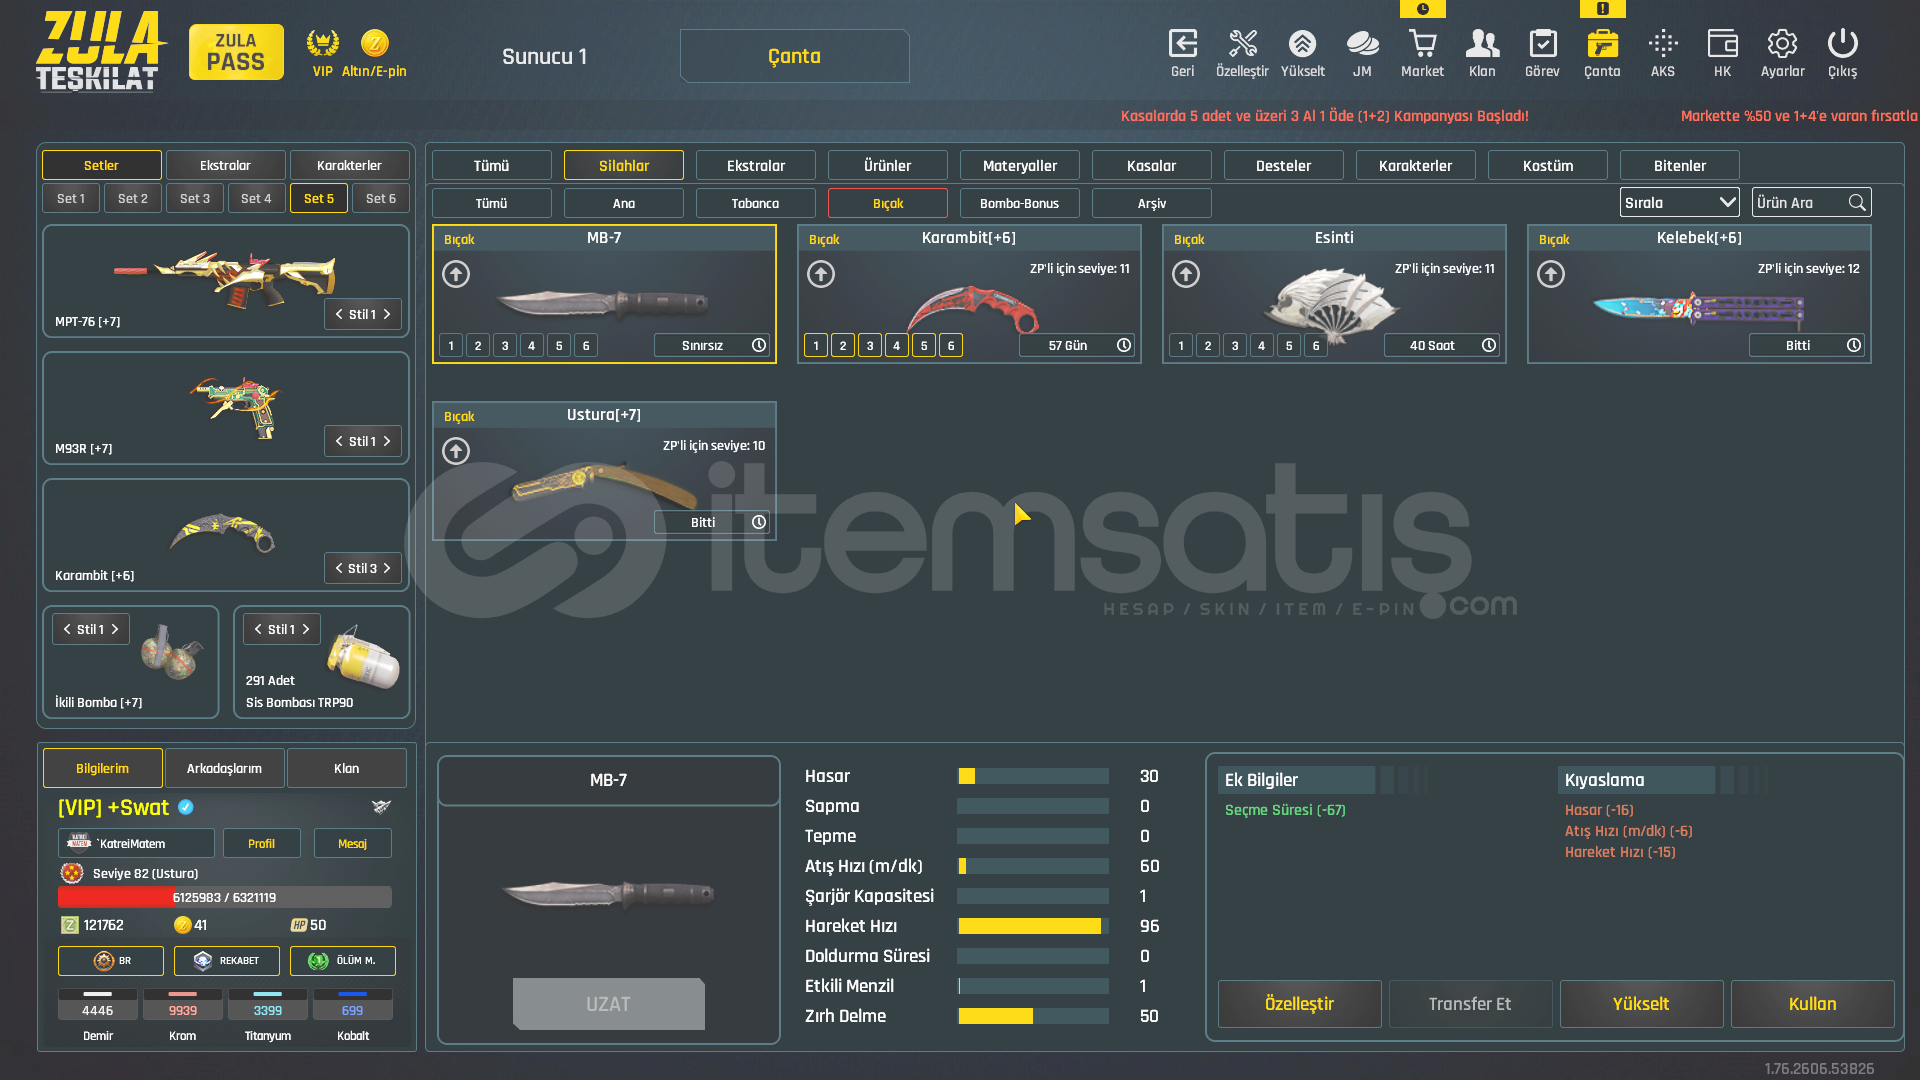Click the VIP crown icon
1920x1080 pixels.
(322, 43)
